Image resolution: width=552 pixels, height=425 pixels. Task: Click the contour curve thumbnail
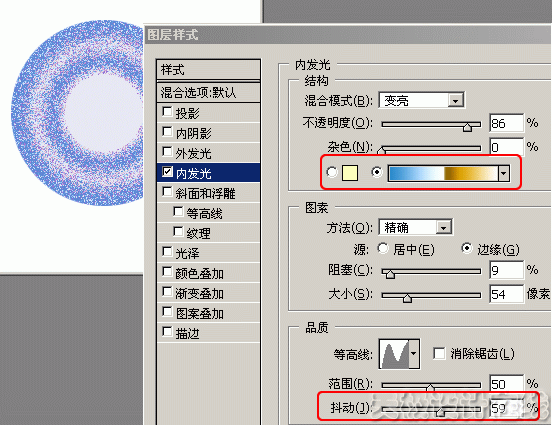tap(394, 354)
